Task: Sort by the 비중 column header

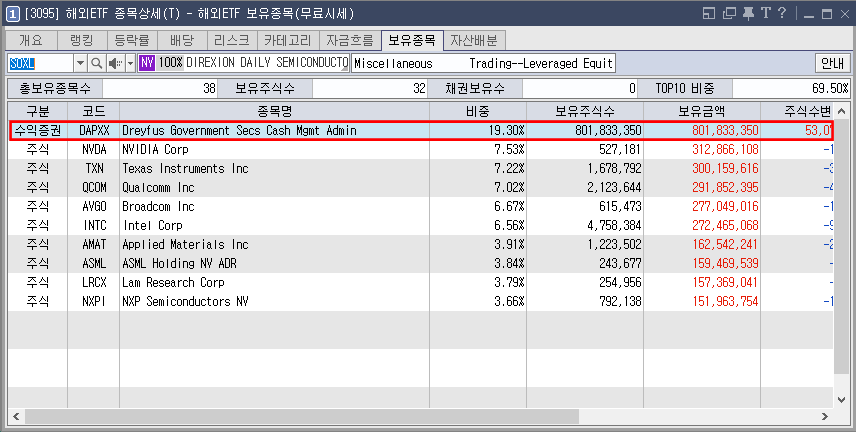Action: pyautogui.click(x=478, y=111)
